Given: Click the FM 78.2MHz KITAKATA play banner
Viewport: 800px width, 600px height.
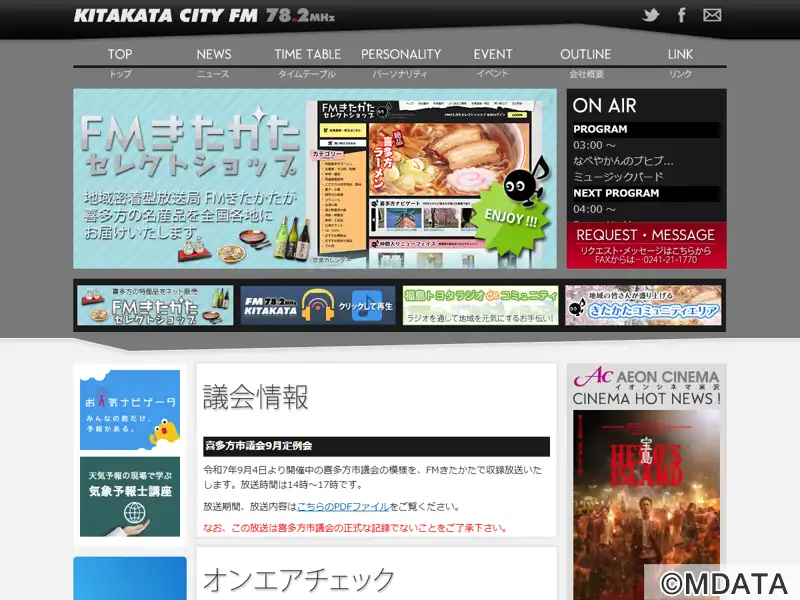Looking at the screenshot, I should (x=317, y=305).
